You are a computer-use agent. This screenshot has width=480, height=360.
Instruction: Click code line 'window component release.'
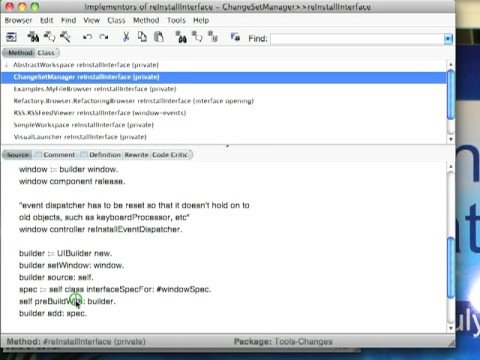click(72, 181)
